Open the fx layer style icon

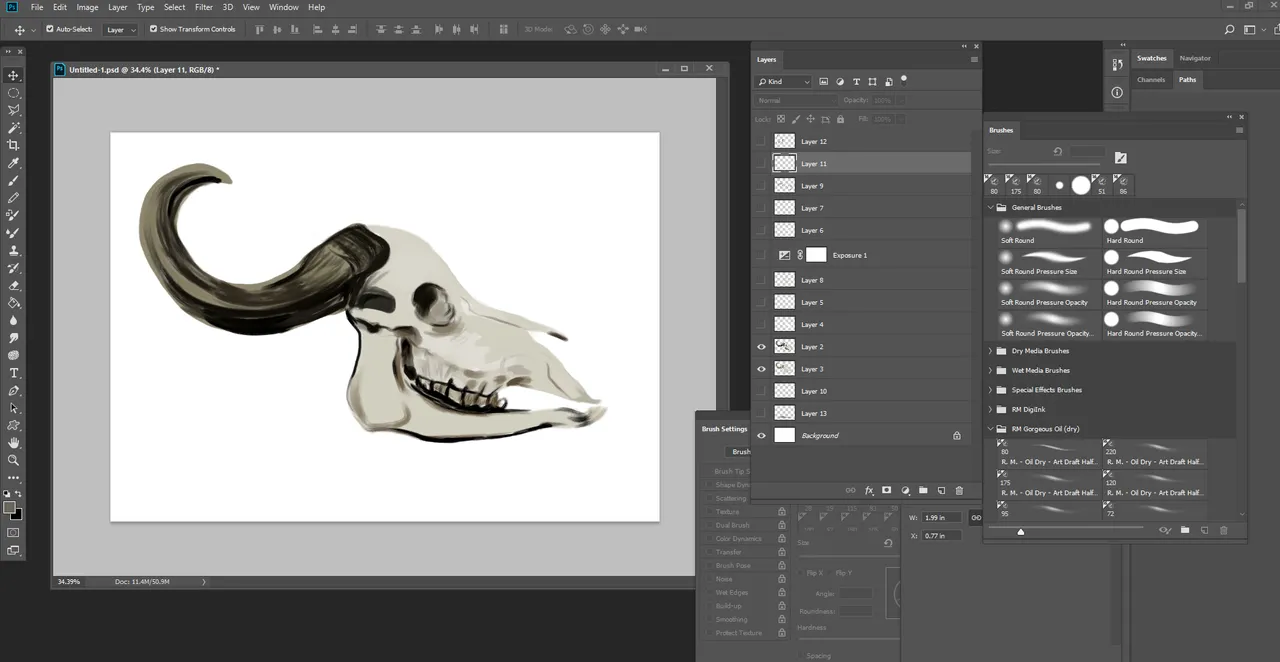[x=869, y=490]
